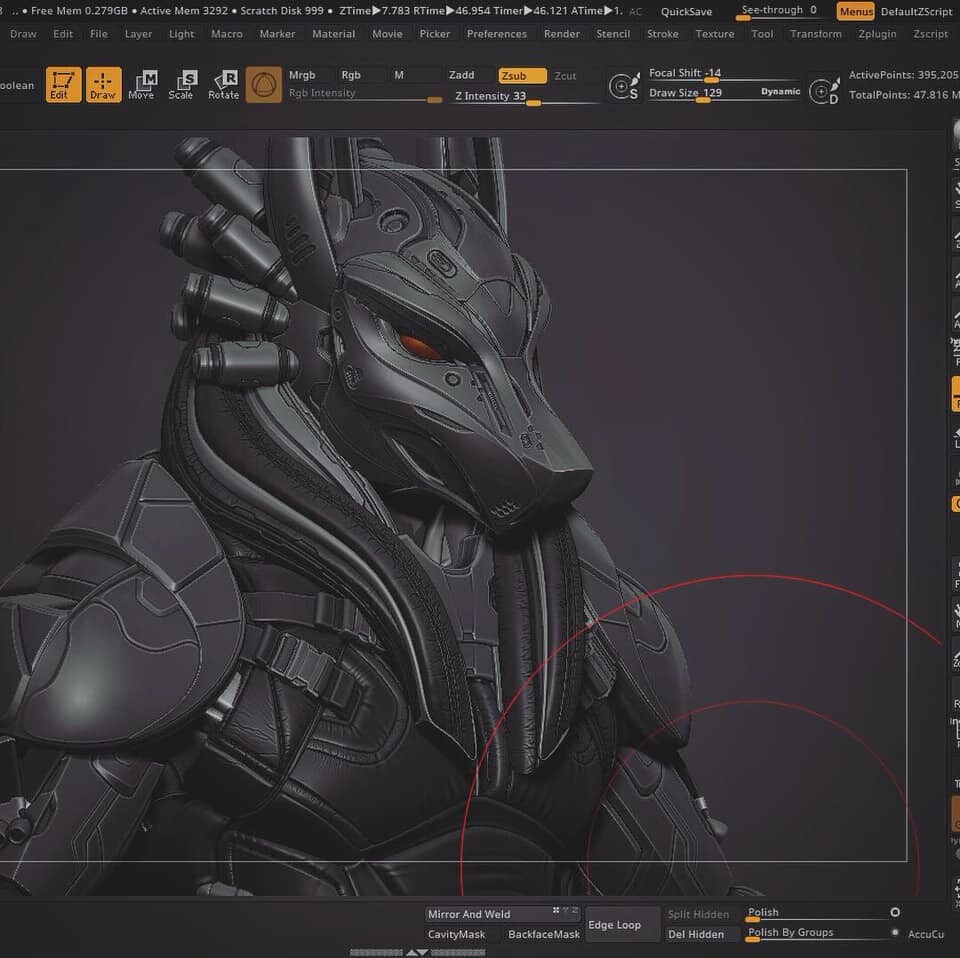Open the File menu
The width and height of the screenshot is (960, 958).
coord(99,34)
